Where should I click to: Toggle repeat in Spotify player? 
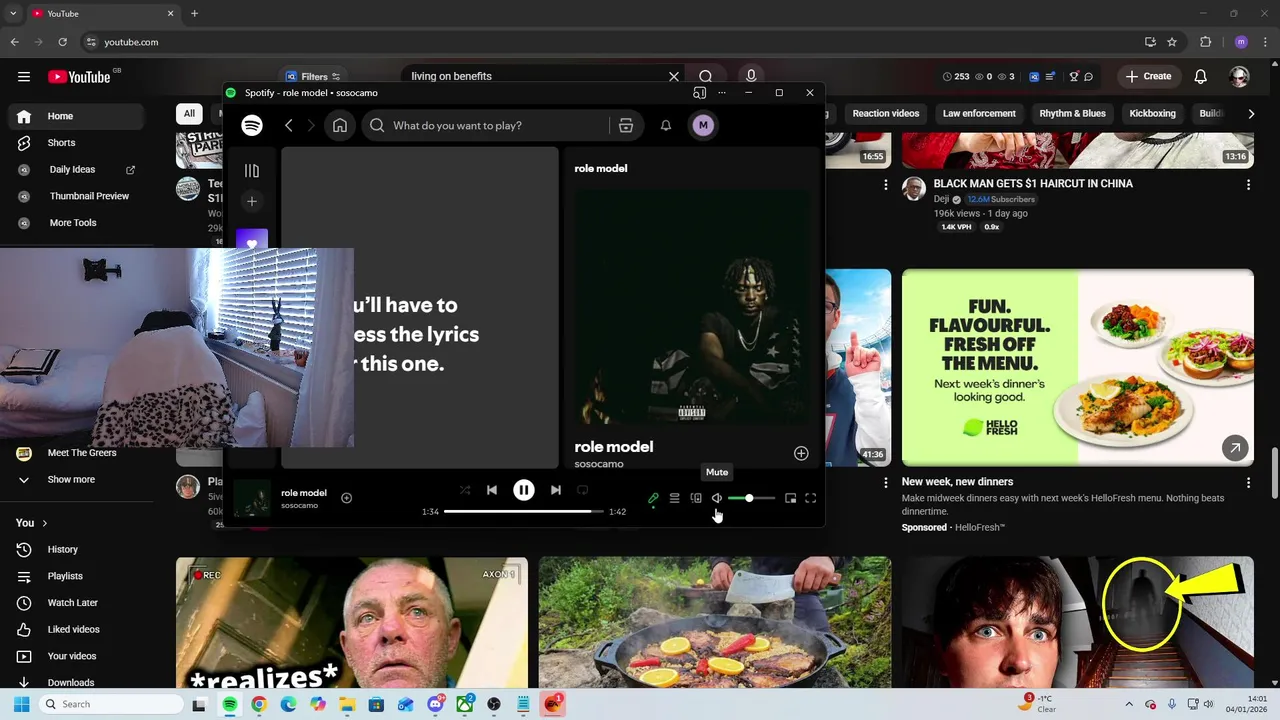[x=582, y=490]
